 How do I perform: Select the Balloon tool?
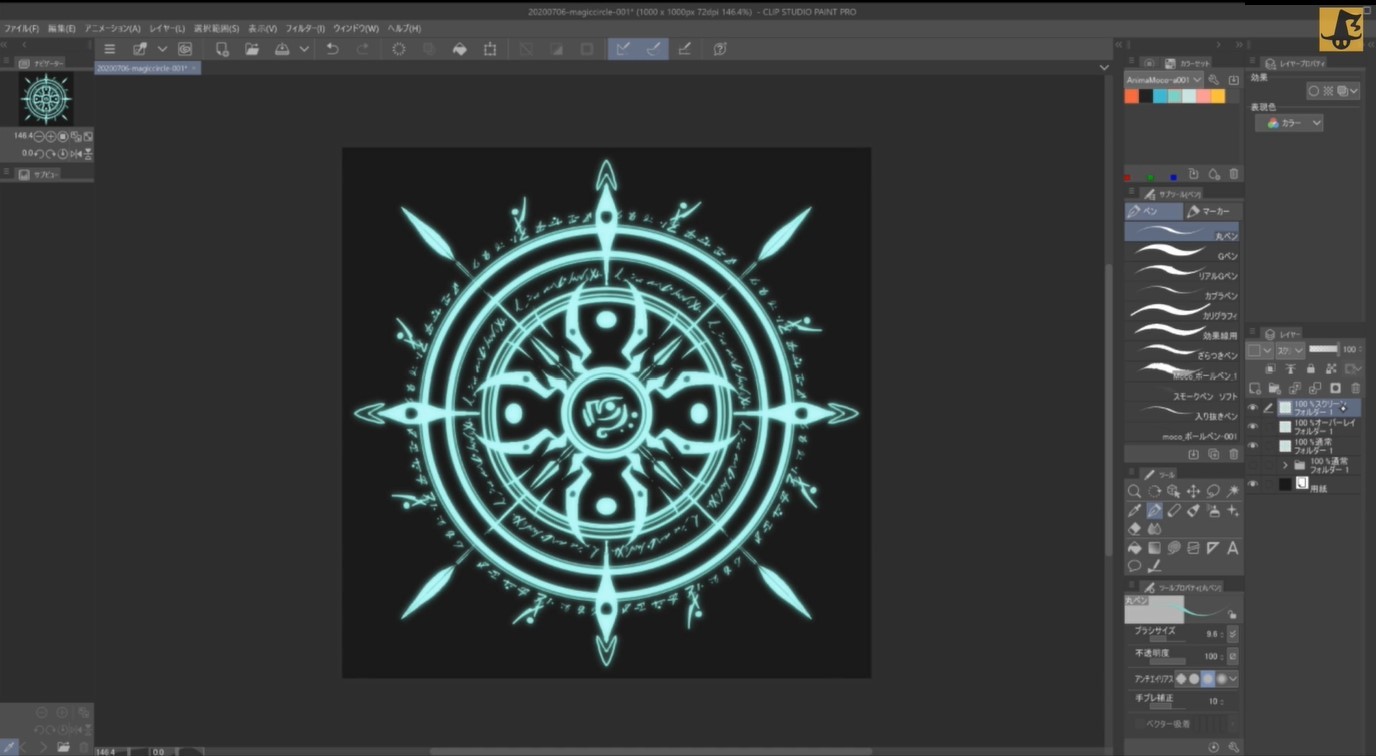pyautogui.click(x=1135, y=566)
